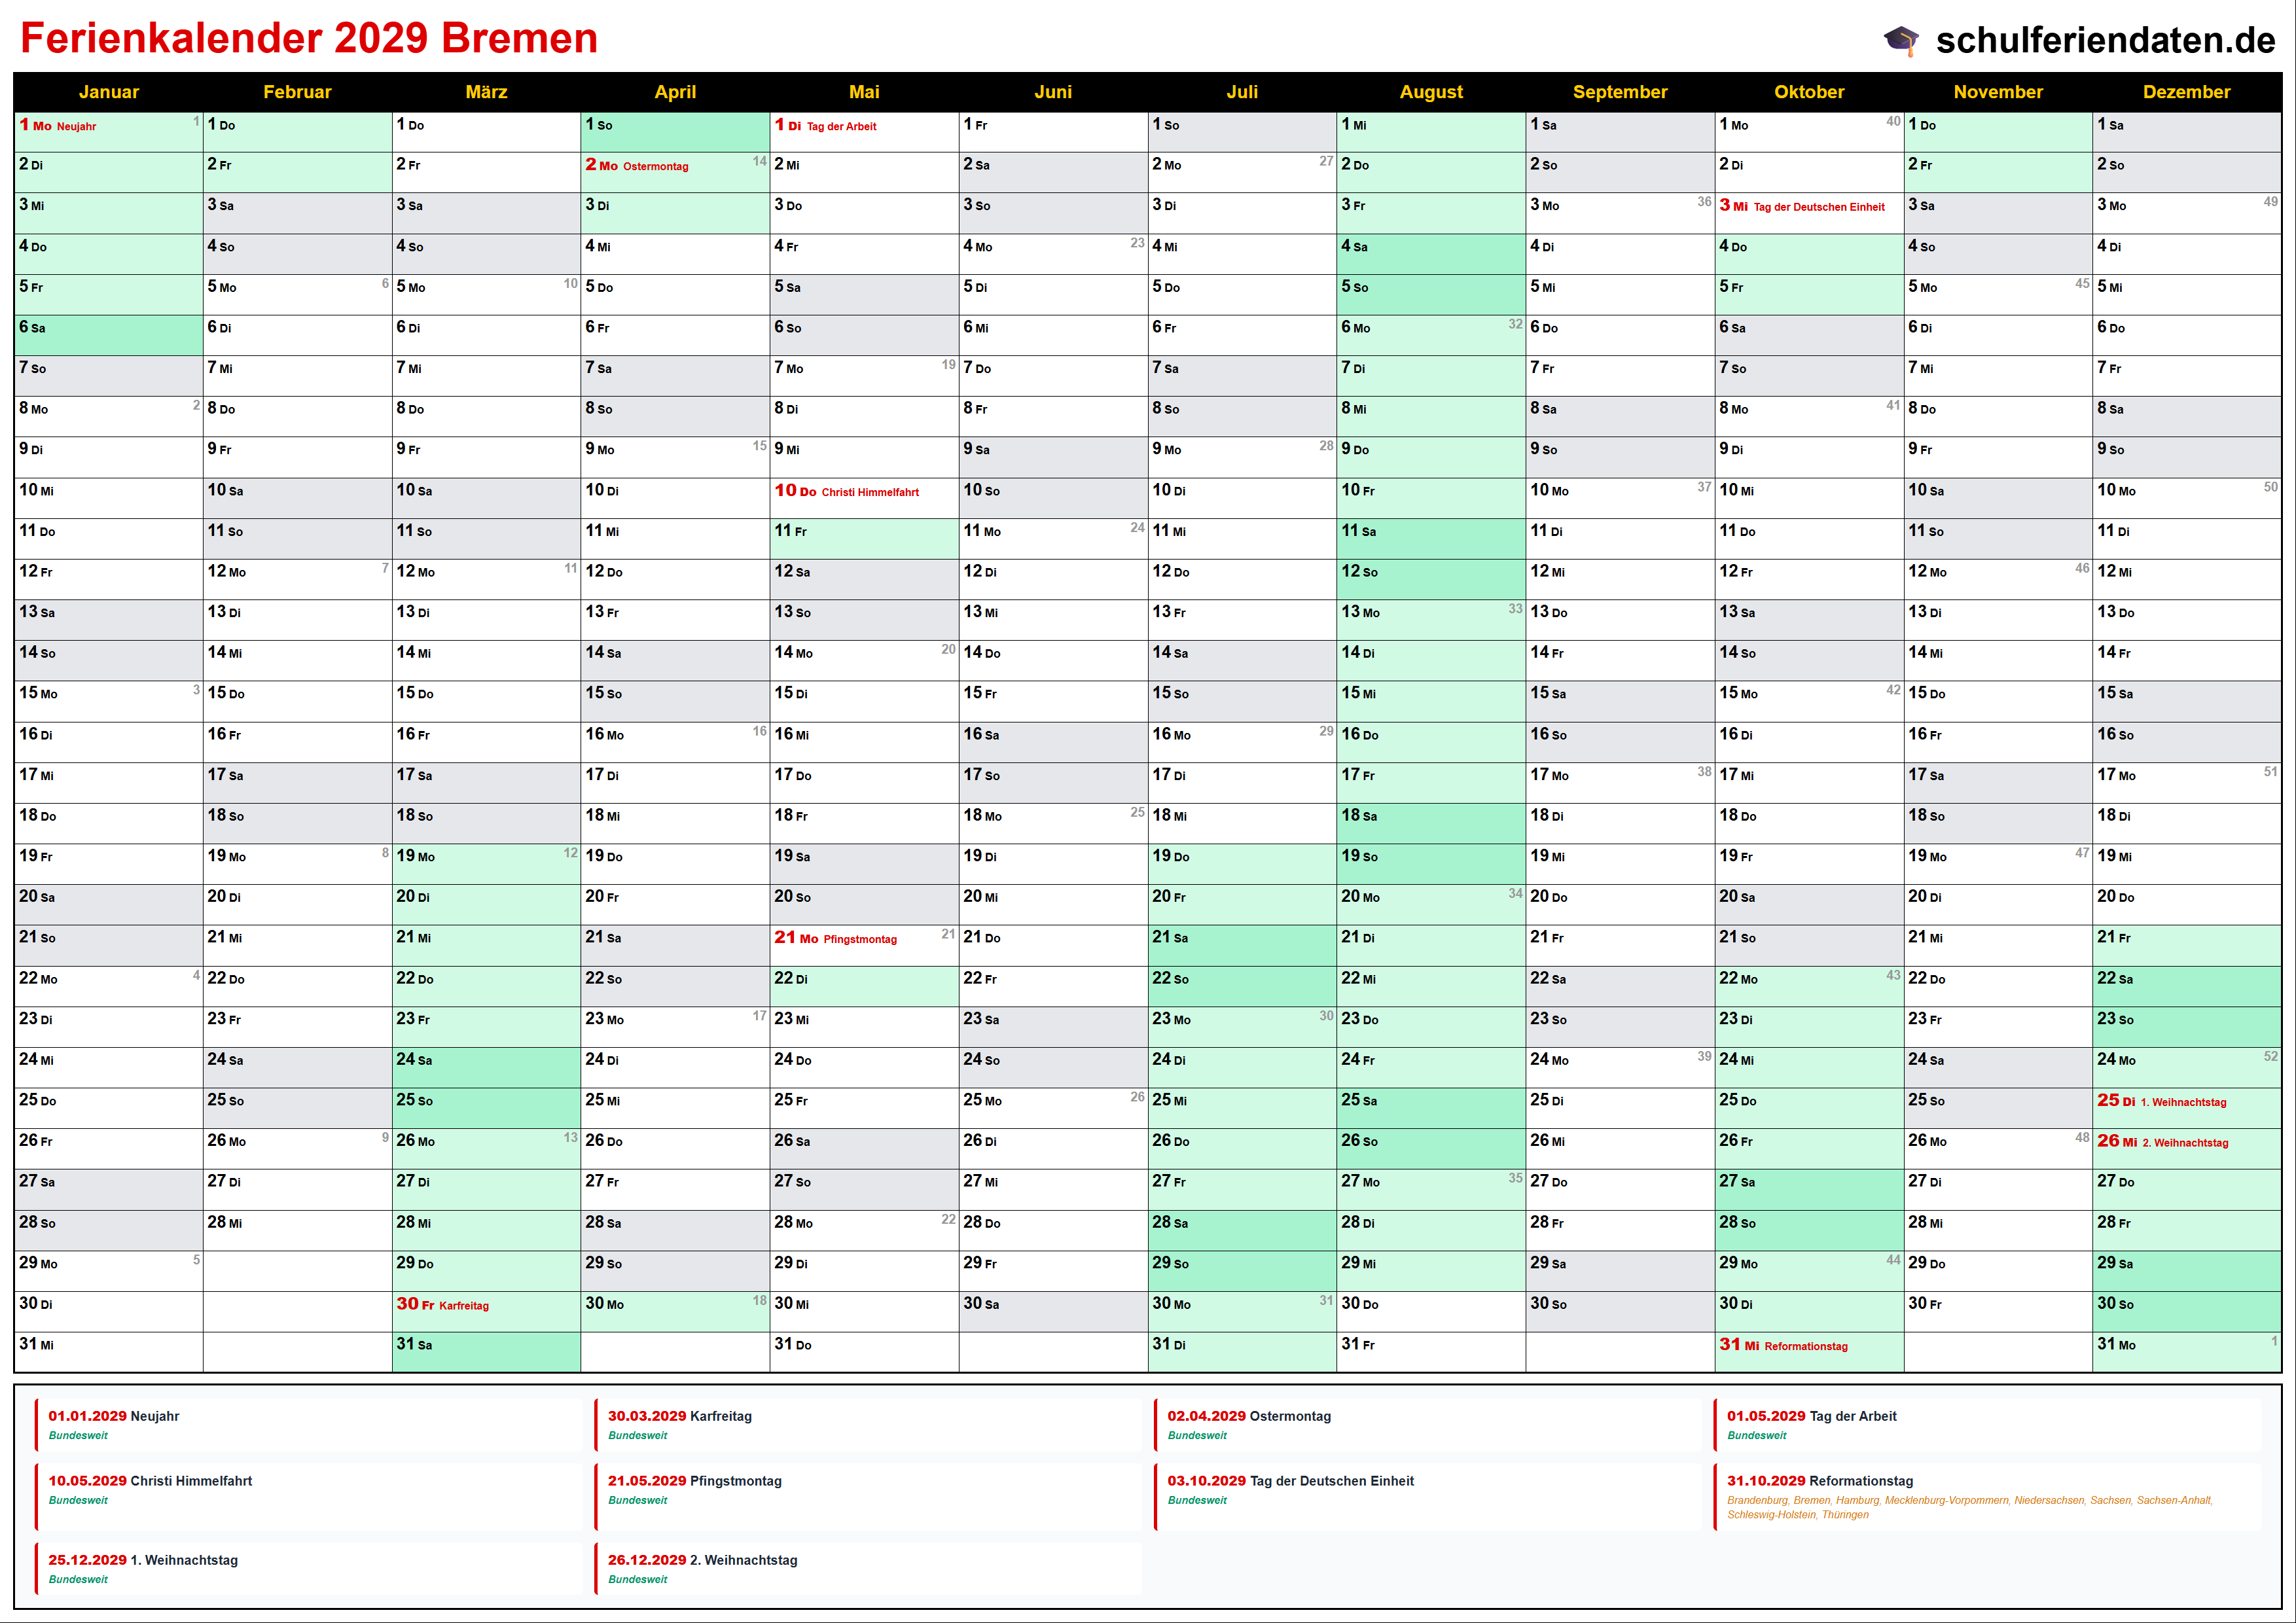
Task: Click the 3 Mi Tag der Deutschen Einheit cell
Action: click(x=1808, y=207)
